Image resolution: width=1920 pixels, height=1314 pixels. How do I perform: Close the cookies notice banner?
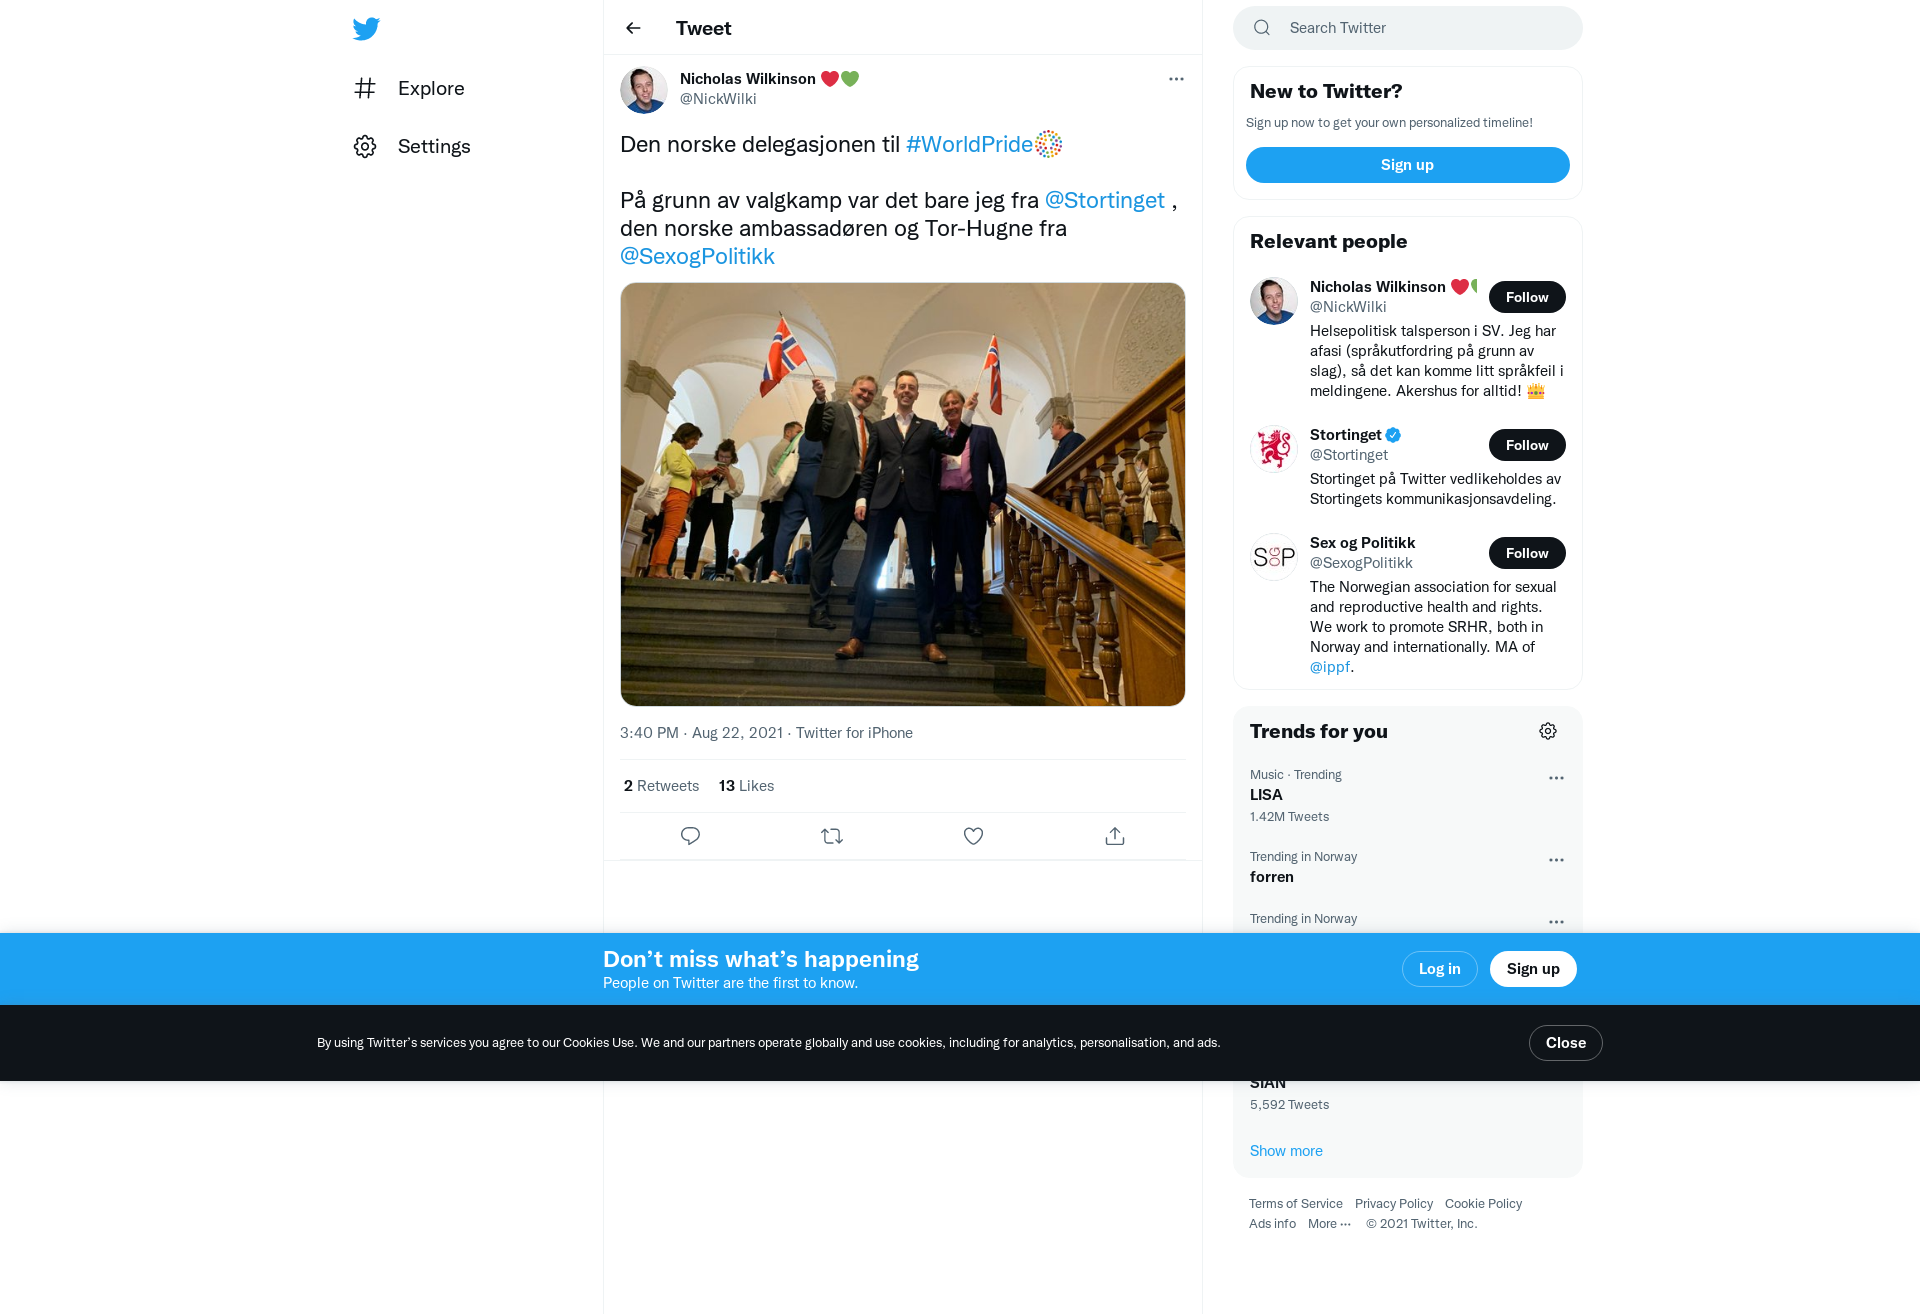tap(1565, 1043)
